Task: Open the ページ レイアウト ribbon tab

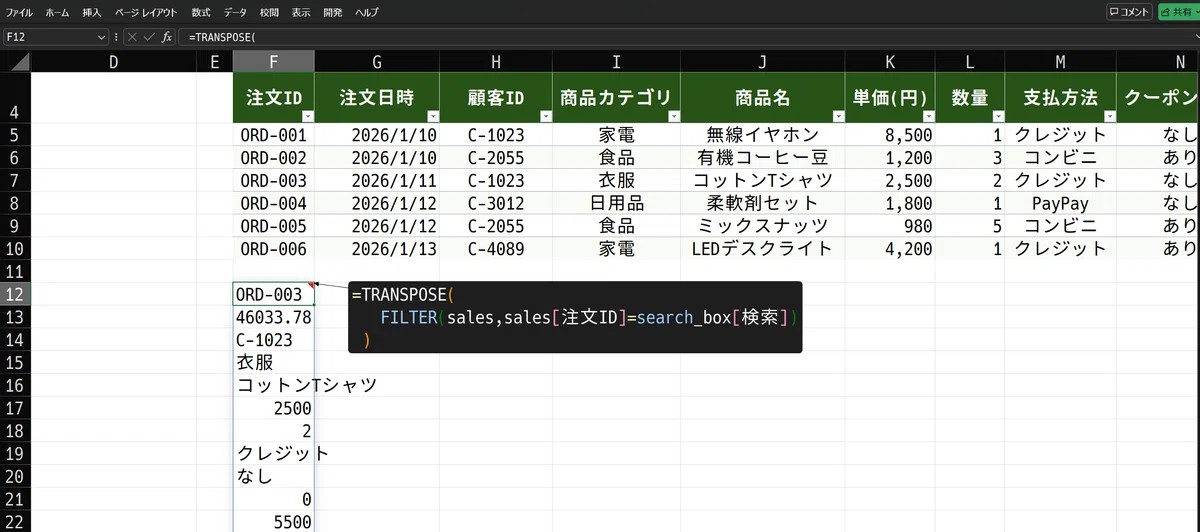Action: (146, 12)
